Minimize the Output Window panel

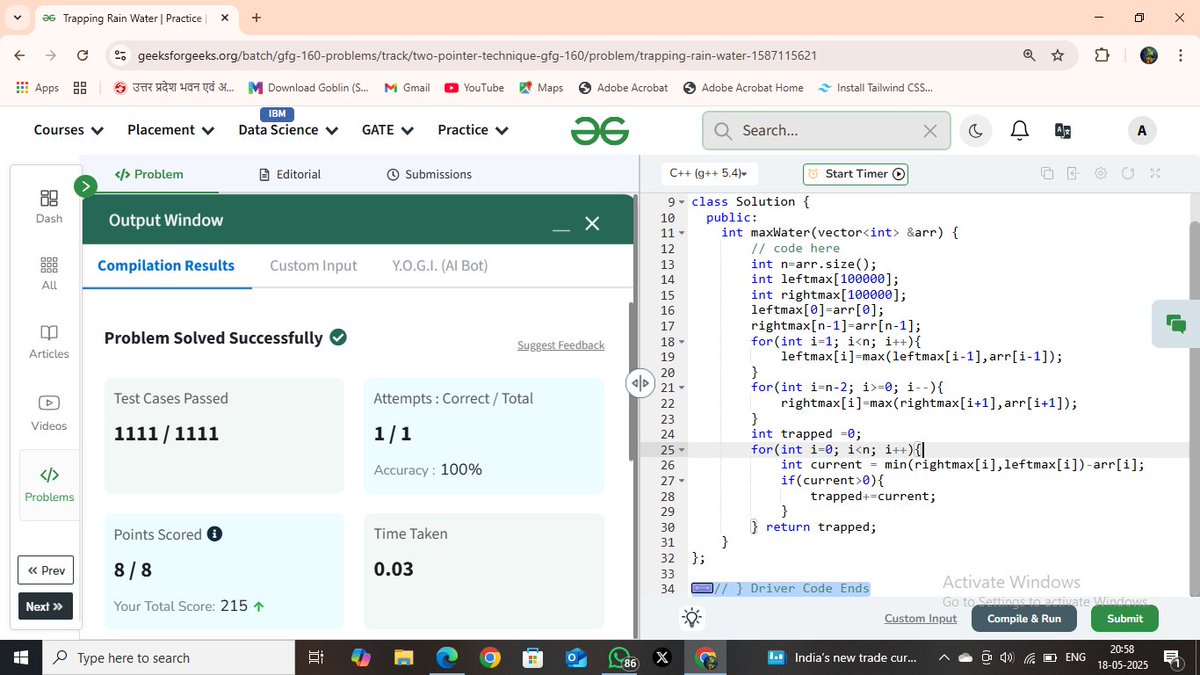(x=561, y=228)
